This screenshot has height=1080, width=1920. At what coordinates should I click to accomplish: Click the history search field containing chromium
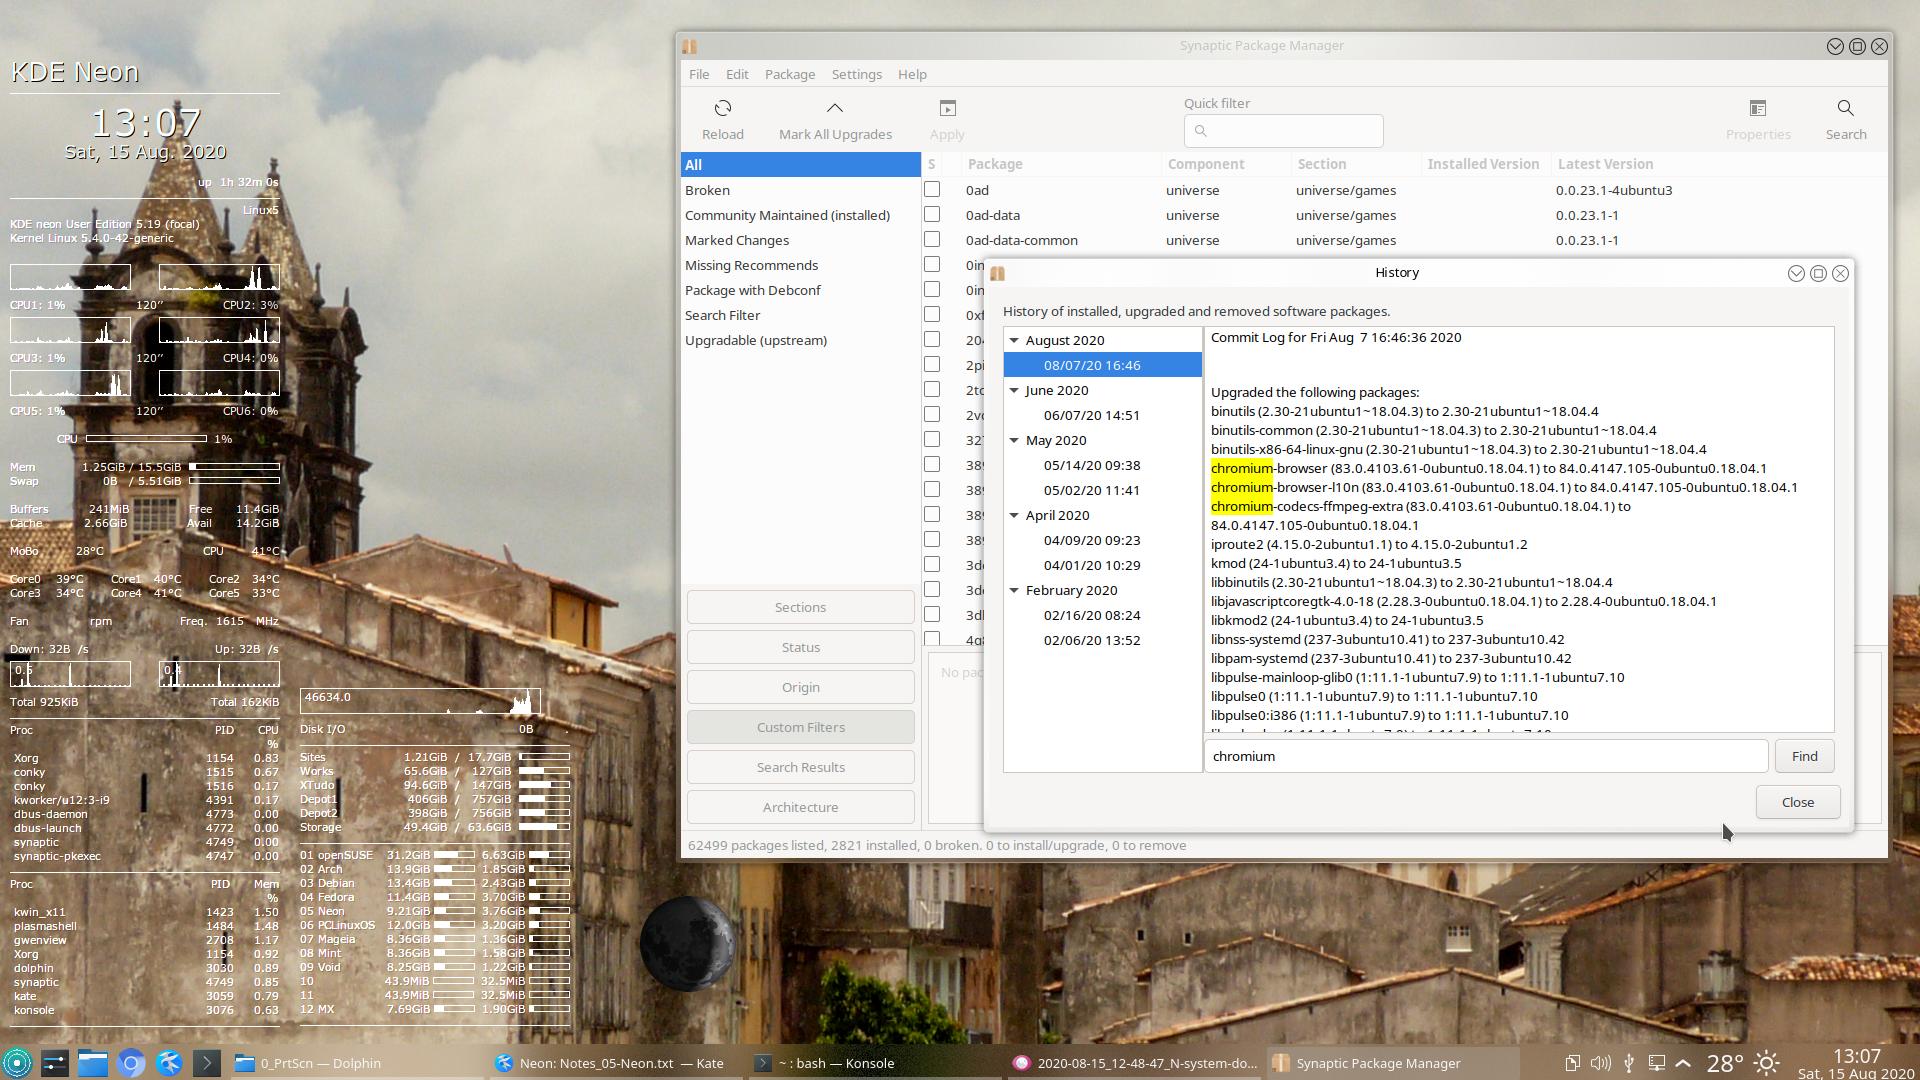pos(1486,756)
